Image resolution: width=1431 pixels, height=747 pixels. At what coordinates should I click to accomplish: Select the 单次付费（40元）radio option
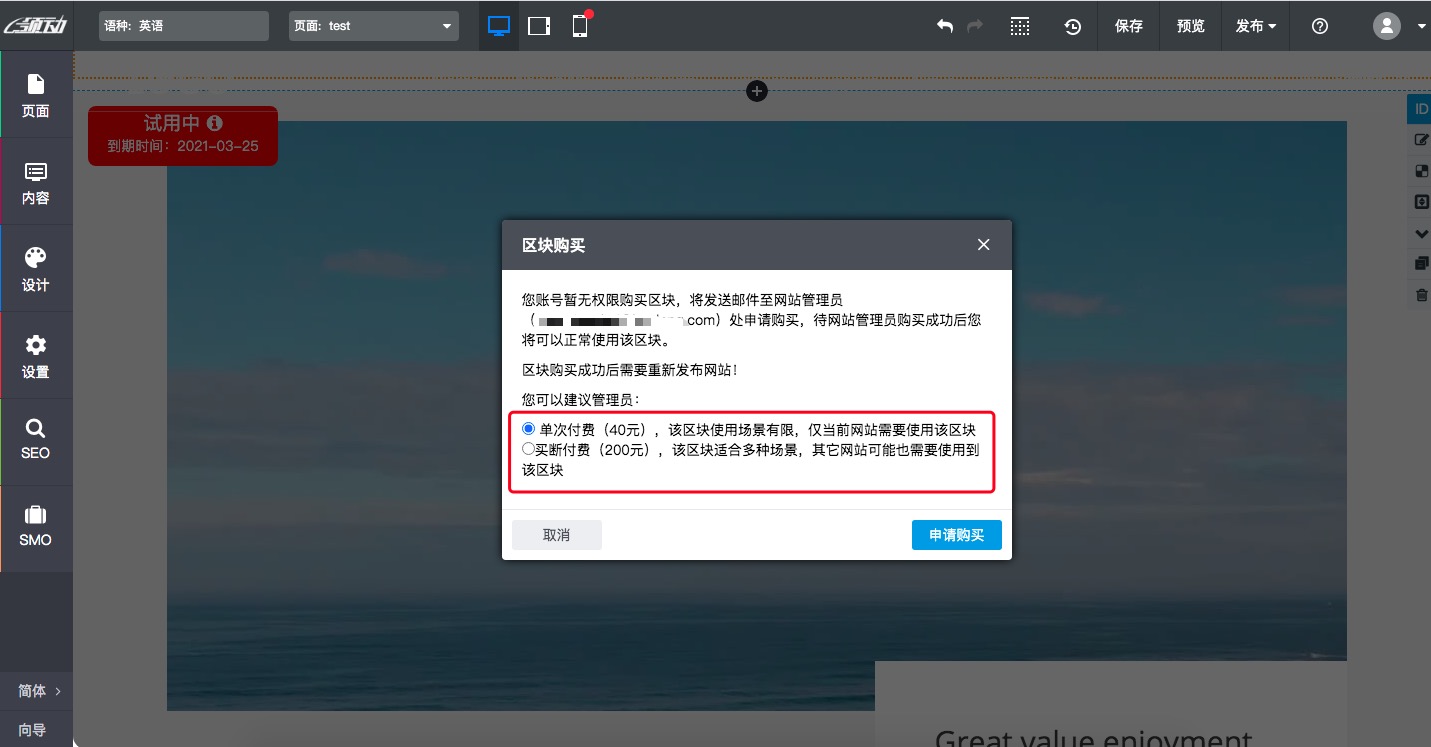[528, 428]
